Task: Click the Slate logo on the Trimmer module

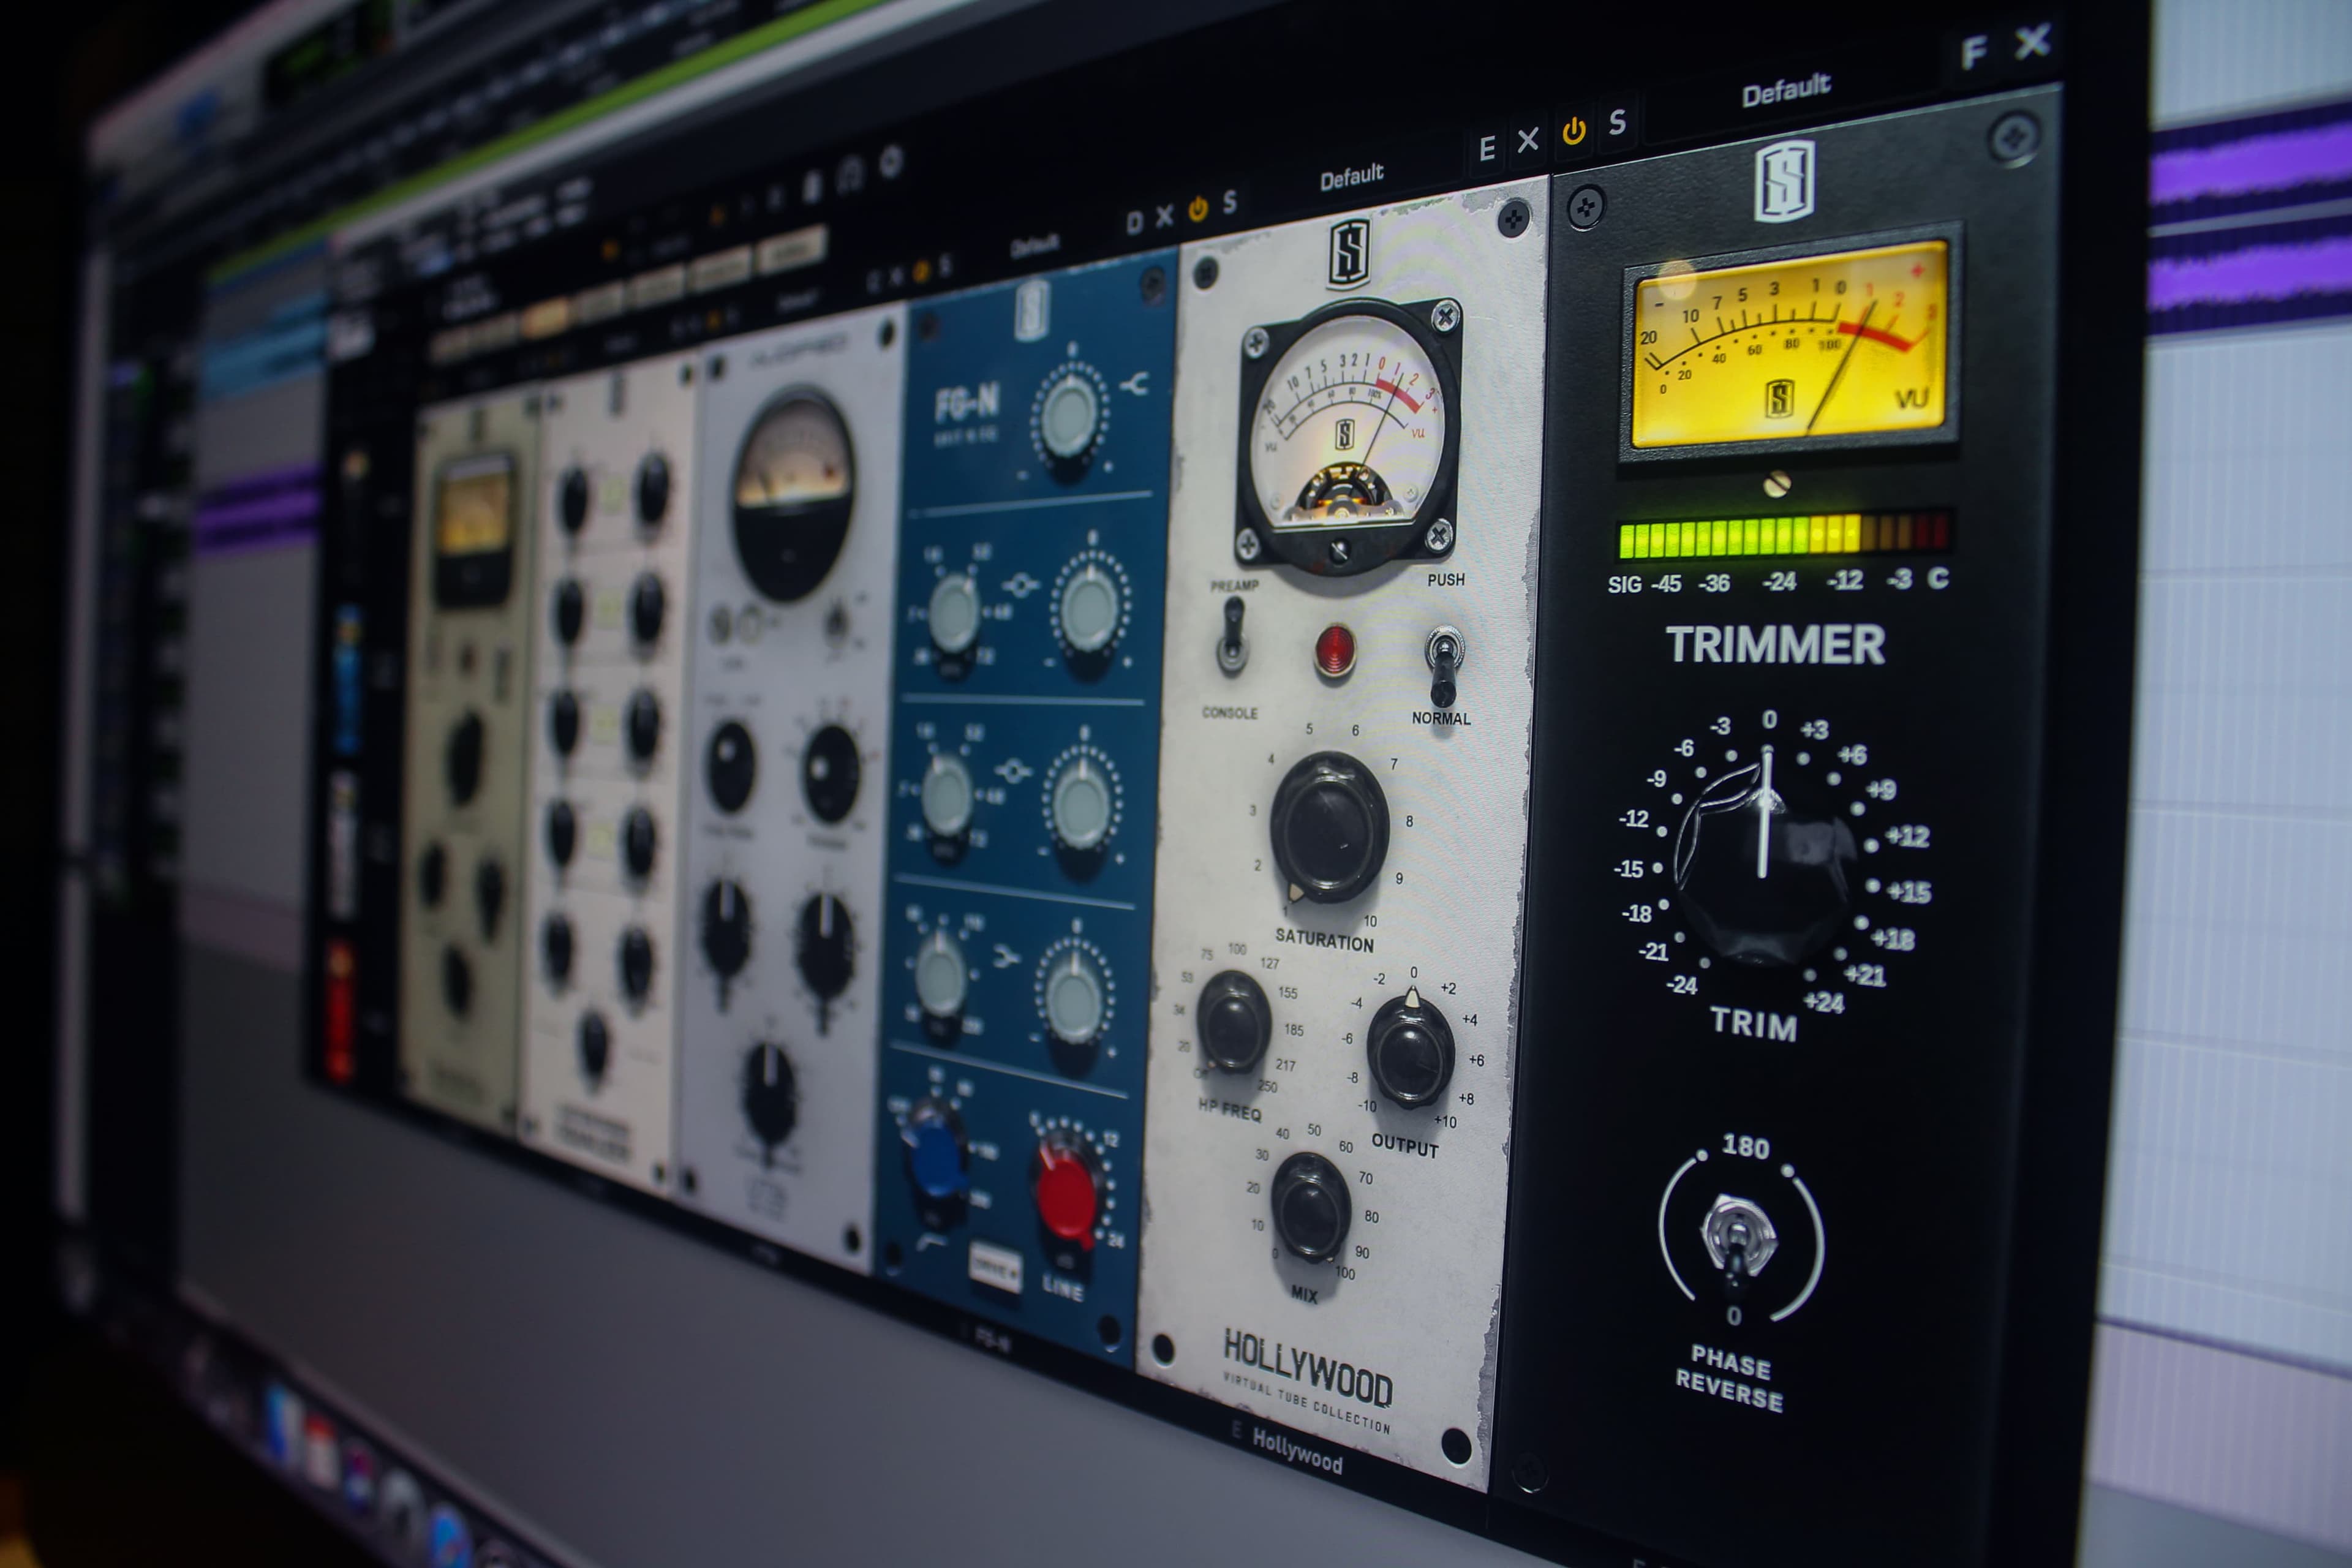Action: [1785, 180]
